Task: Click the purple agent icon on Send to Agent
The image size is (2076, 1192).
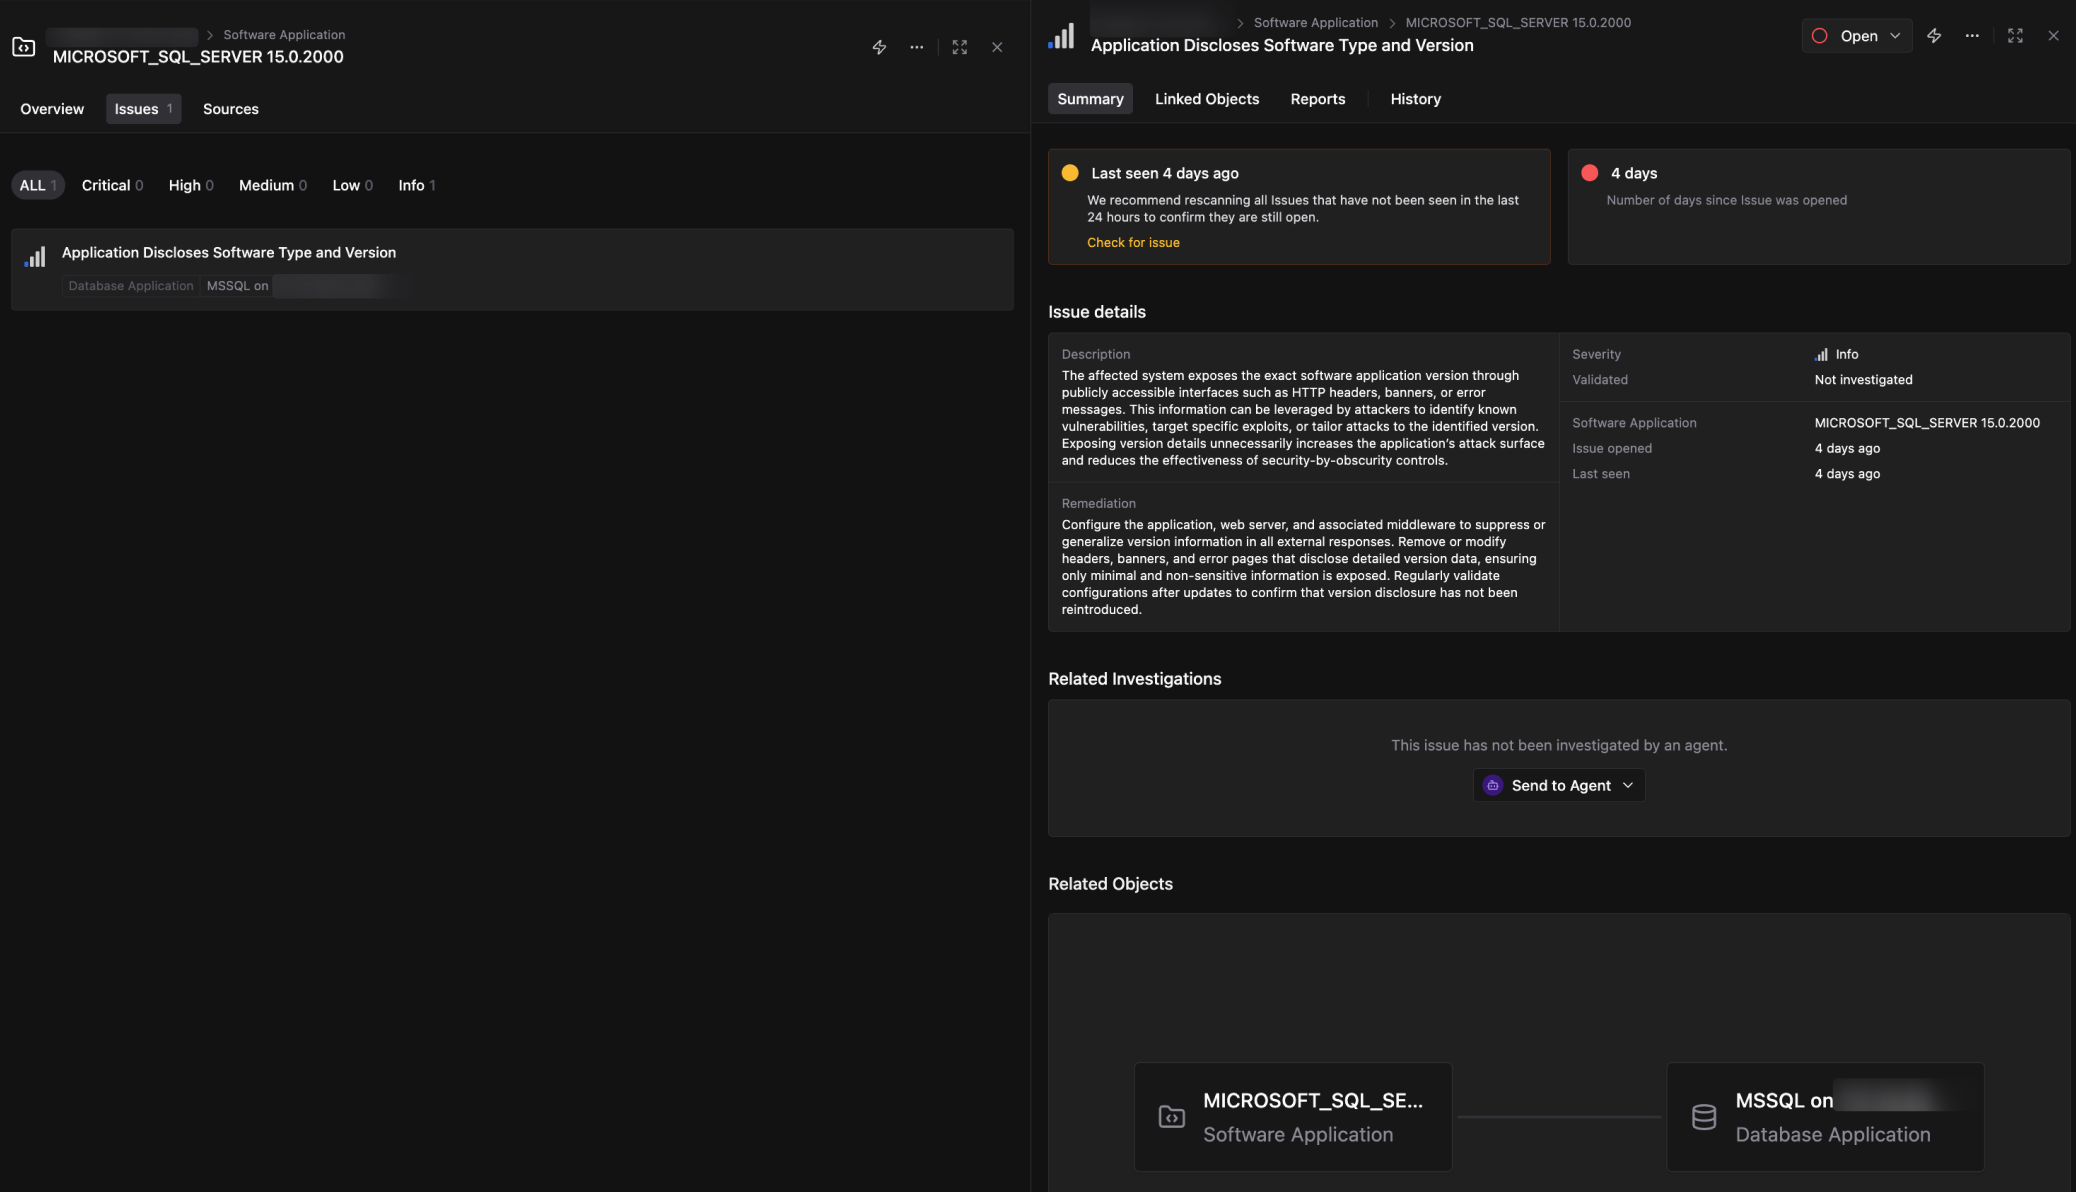Action: (x=1492, y=785)
